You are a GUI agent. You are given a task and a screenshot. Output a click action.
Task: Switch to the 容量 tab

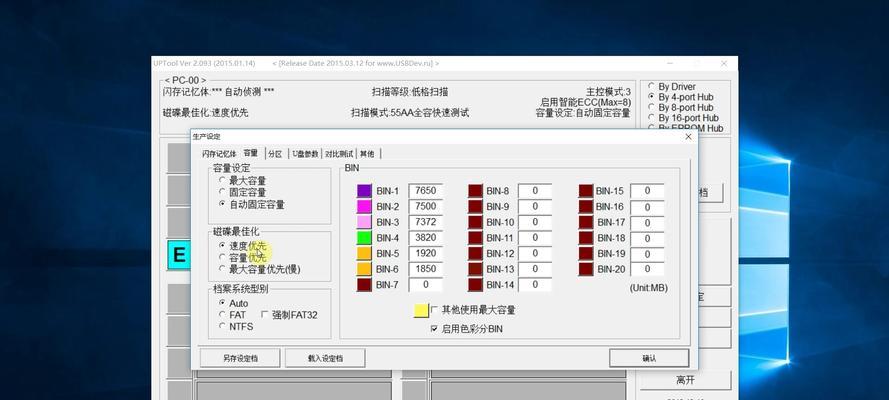tap(251, 153)
